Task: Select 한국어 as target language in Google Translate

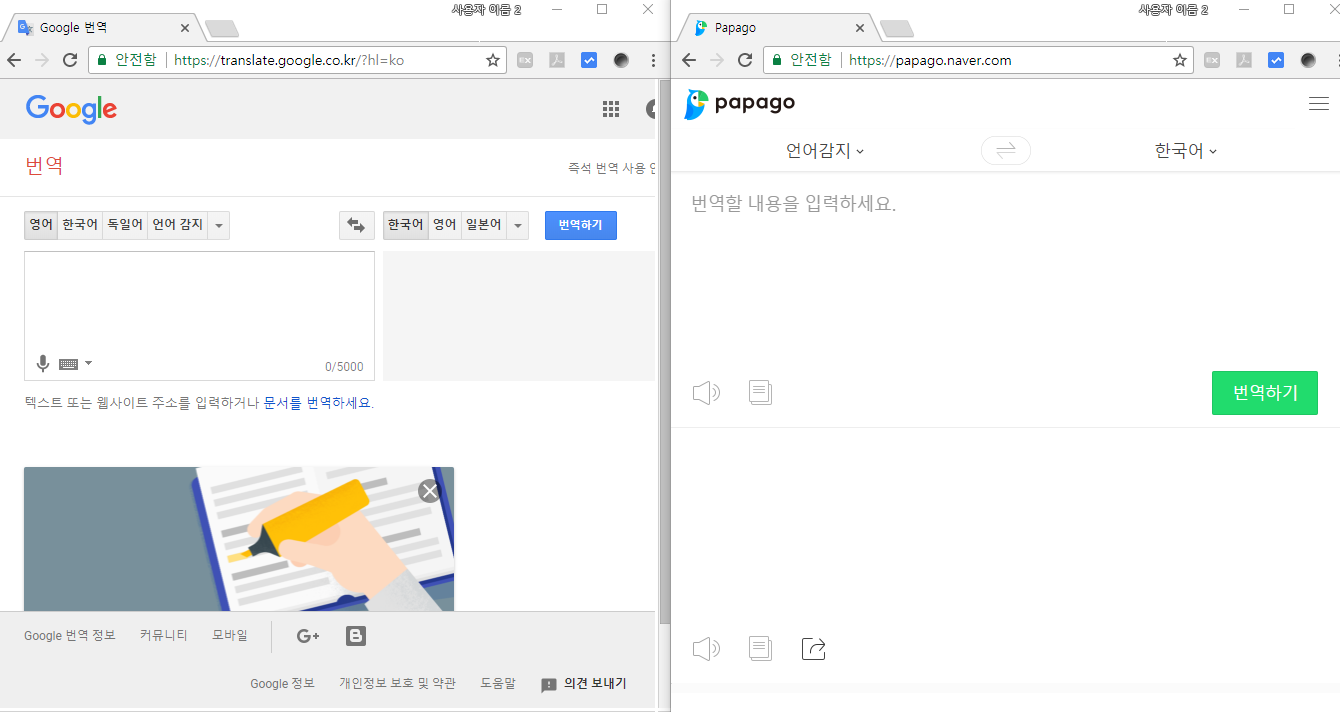Action: 405,225
